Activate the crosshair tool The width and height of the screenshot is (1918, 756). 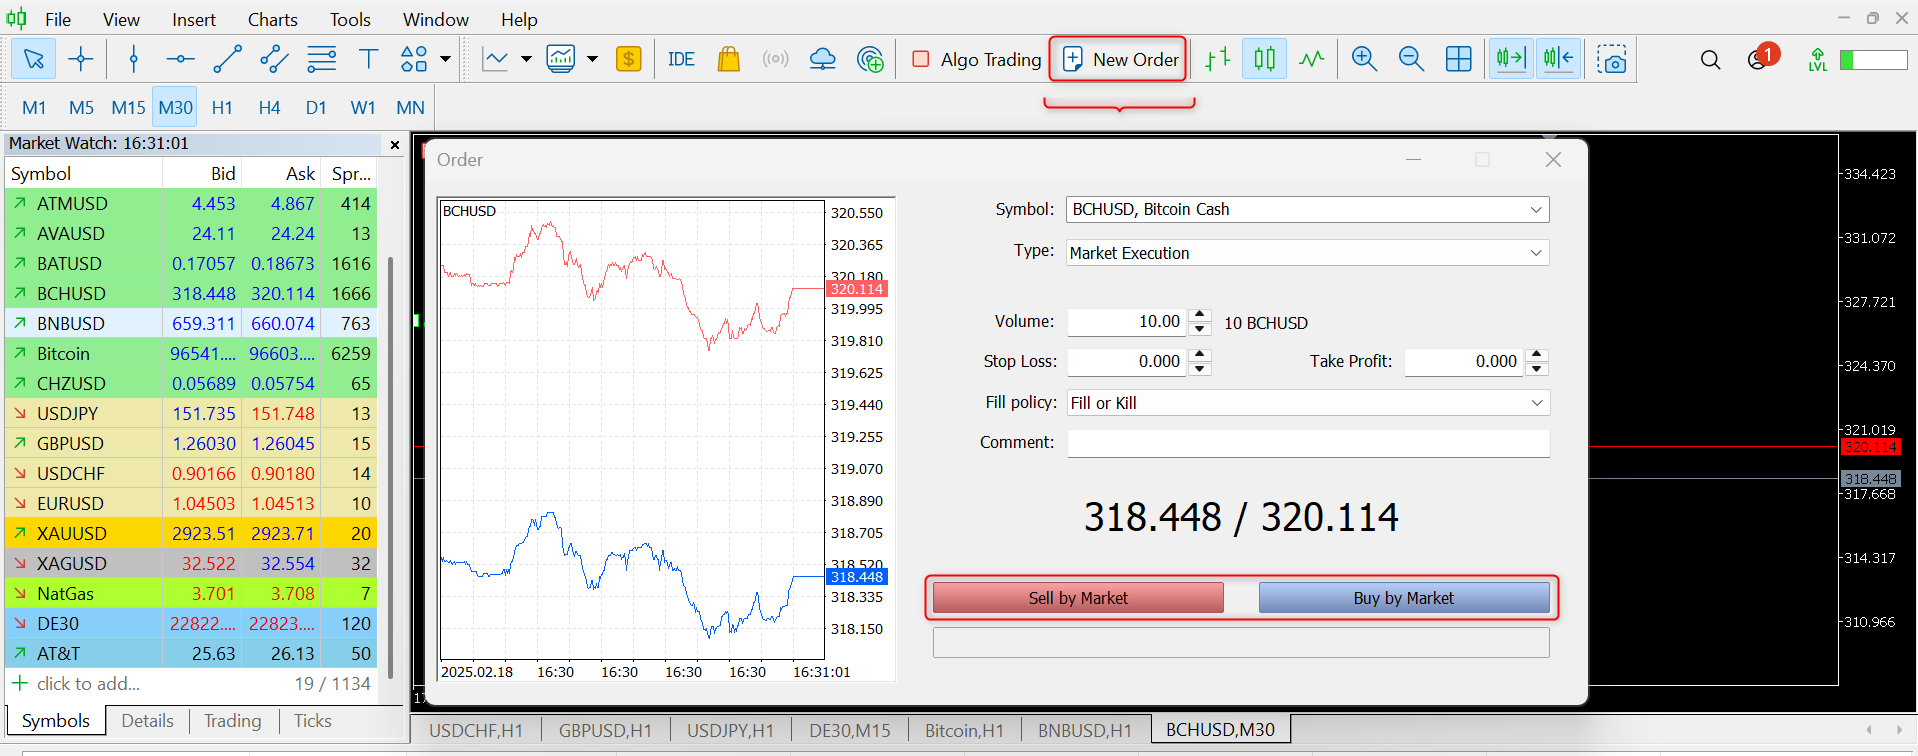point(81,59)
